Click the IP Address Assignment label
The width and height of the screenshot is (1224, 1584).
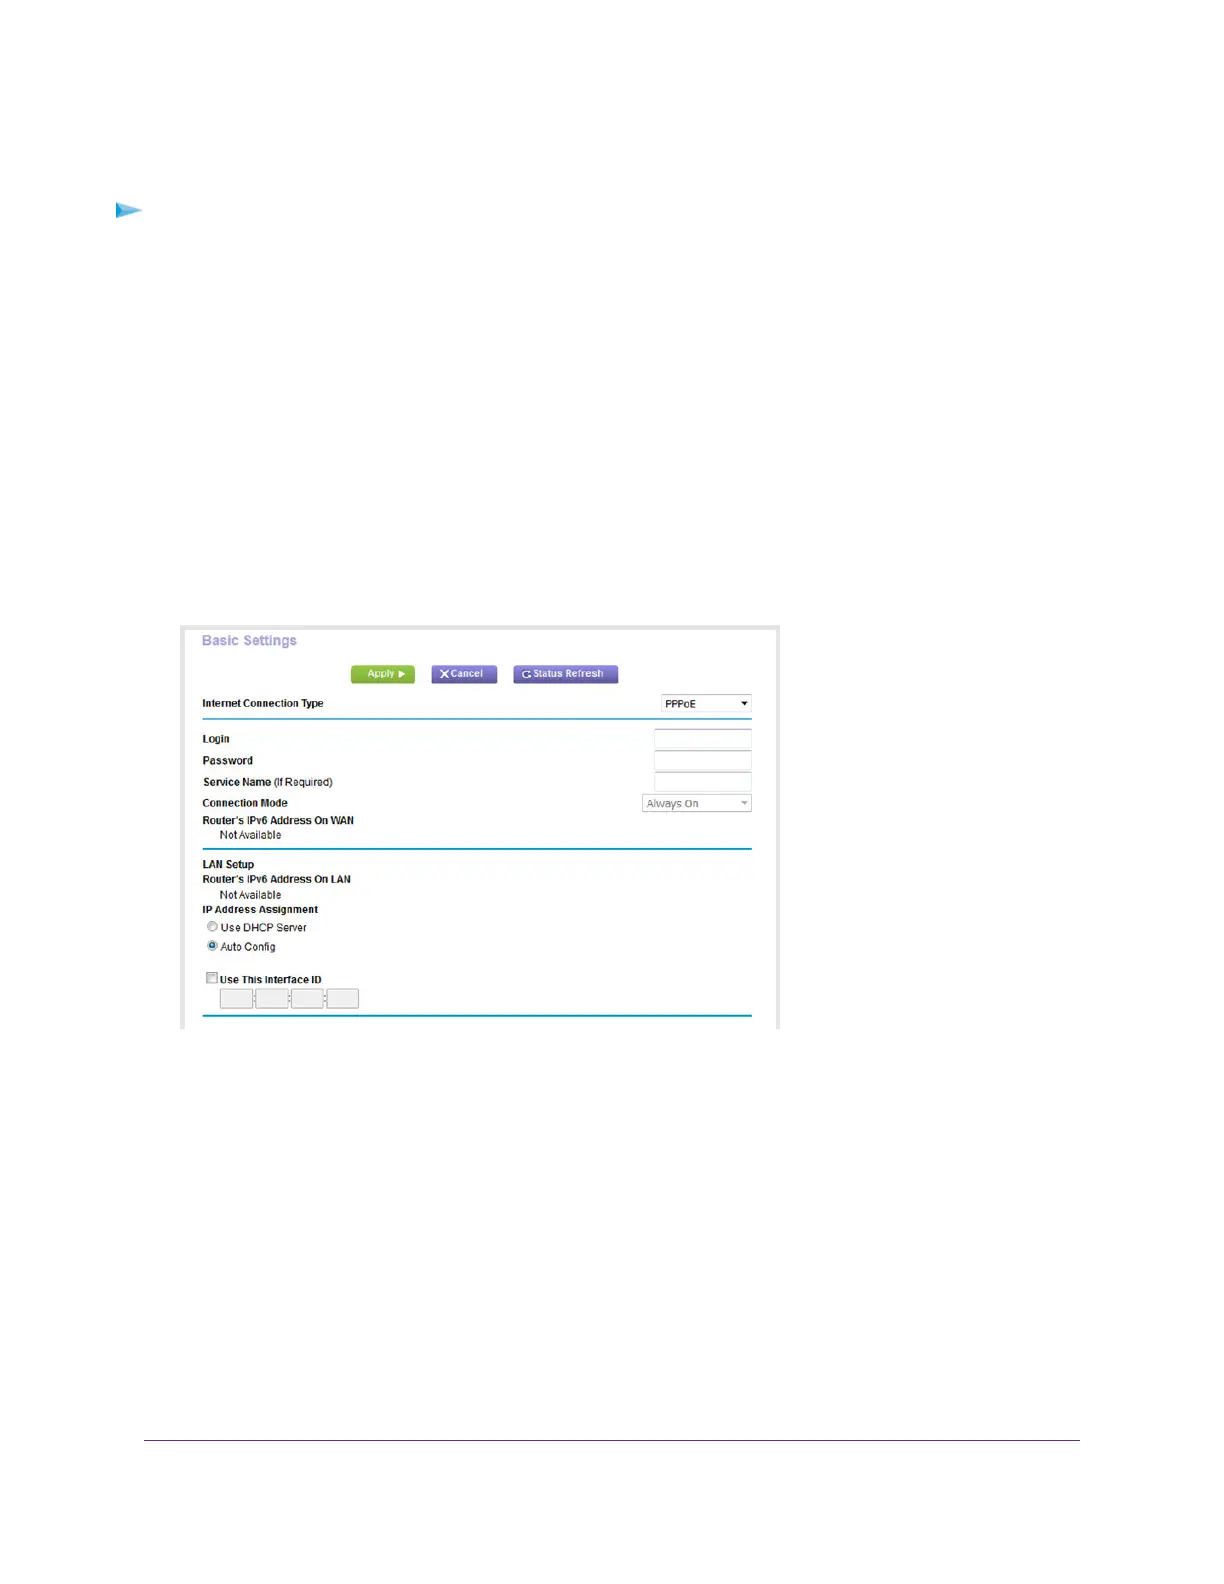point(260,910)
